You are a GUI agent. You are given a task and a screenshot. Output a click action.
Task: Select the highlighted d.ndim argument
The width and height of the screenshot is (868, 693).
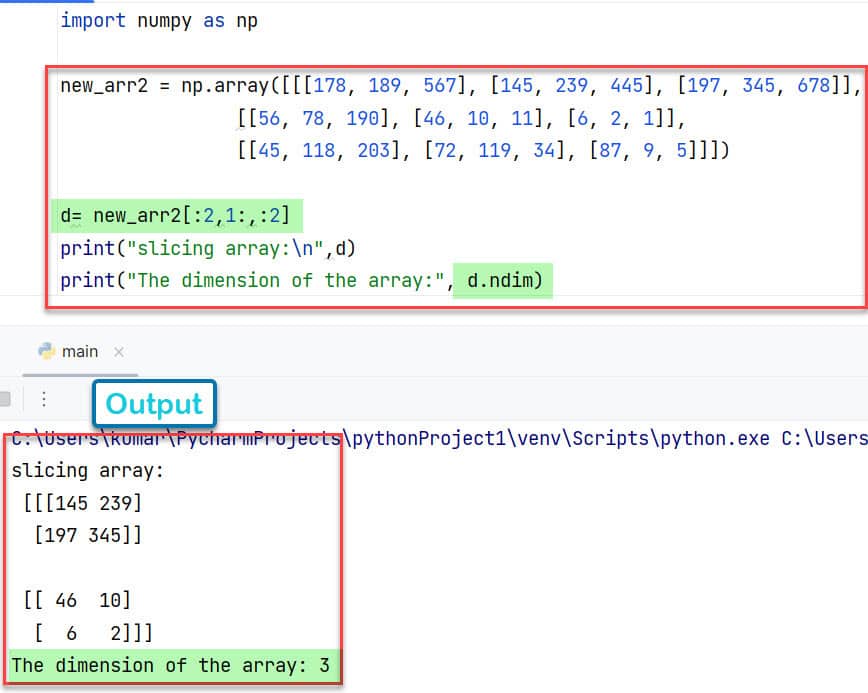tap(500, 281)
